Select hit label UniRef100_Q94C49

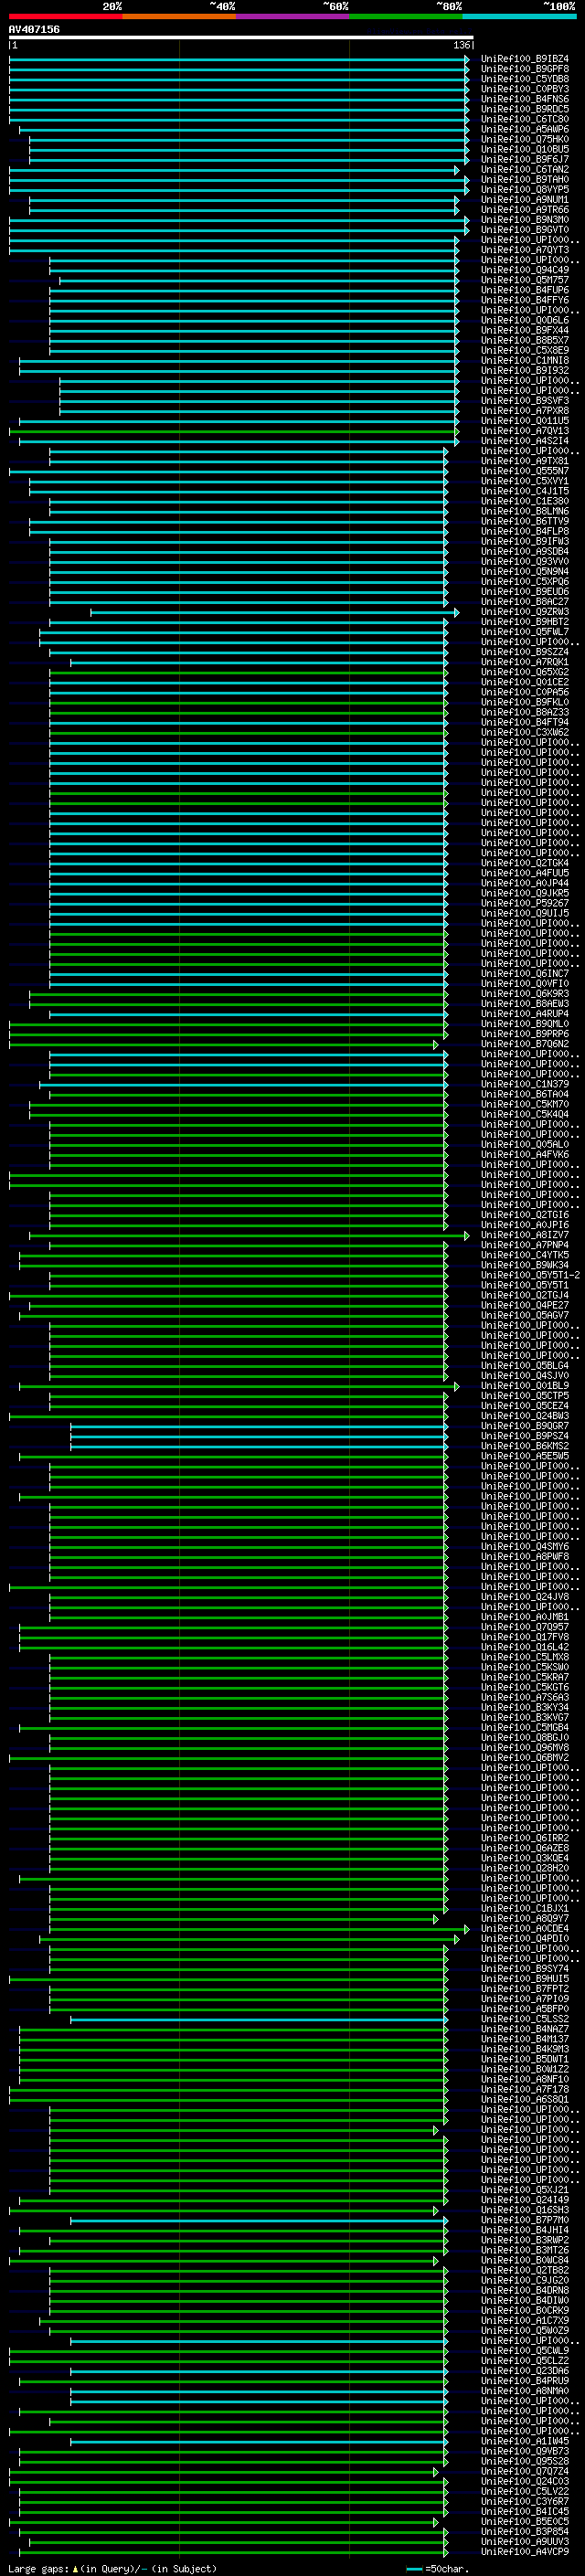pyautogui.click(x=524, y=270)
